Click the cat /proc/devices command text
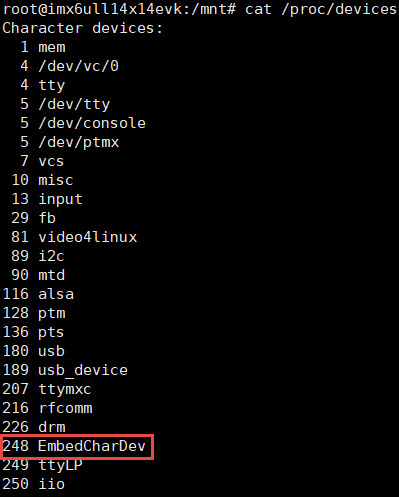The width and height of the screenshot is (399, 497). click(321, 9)
